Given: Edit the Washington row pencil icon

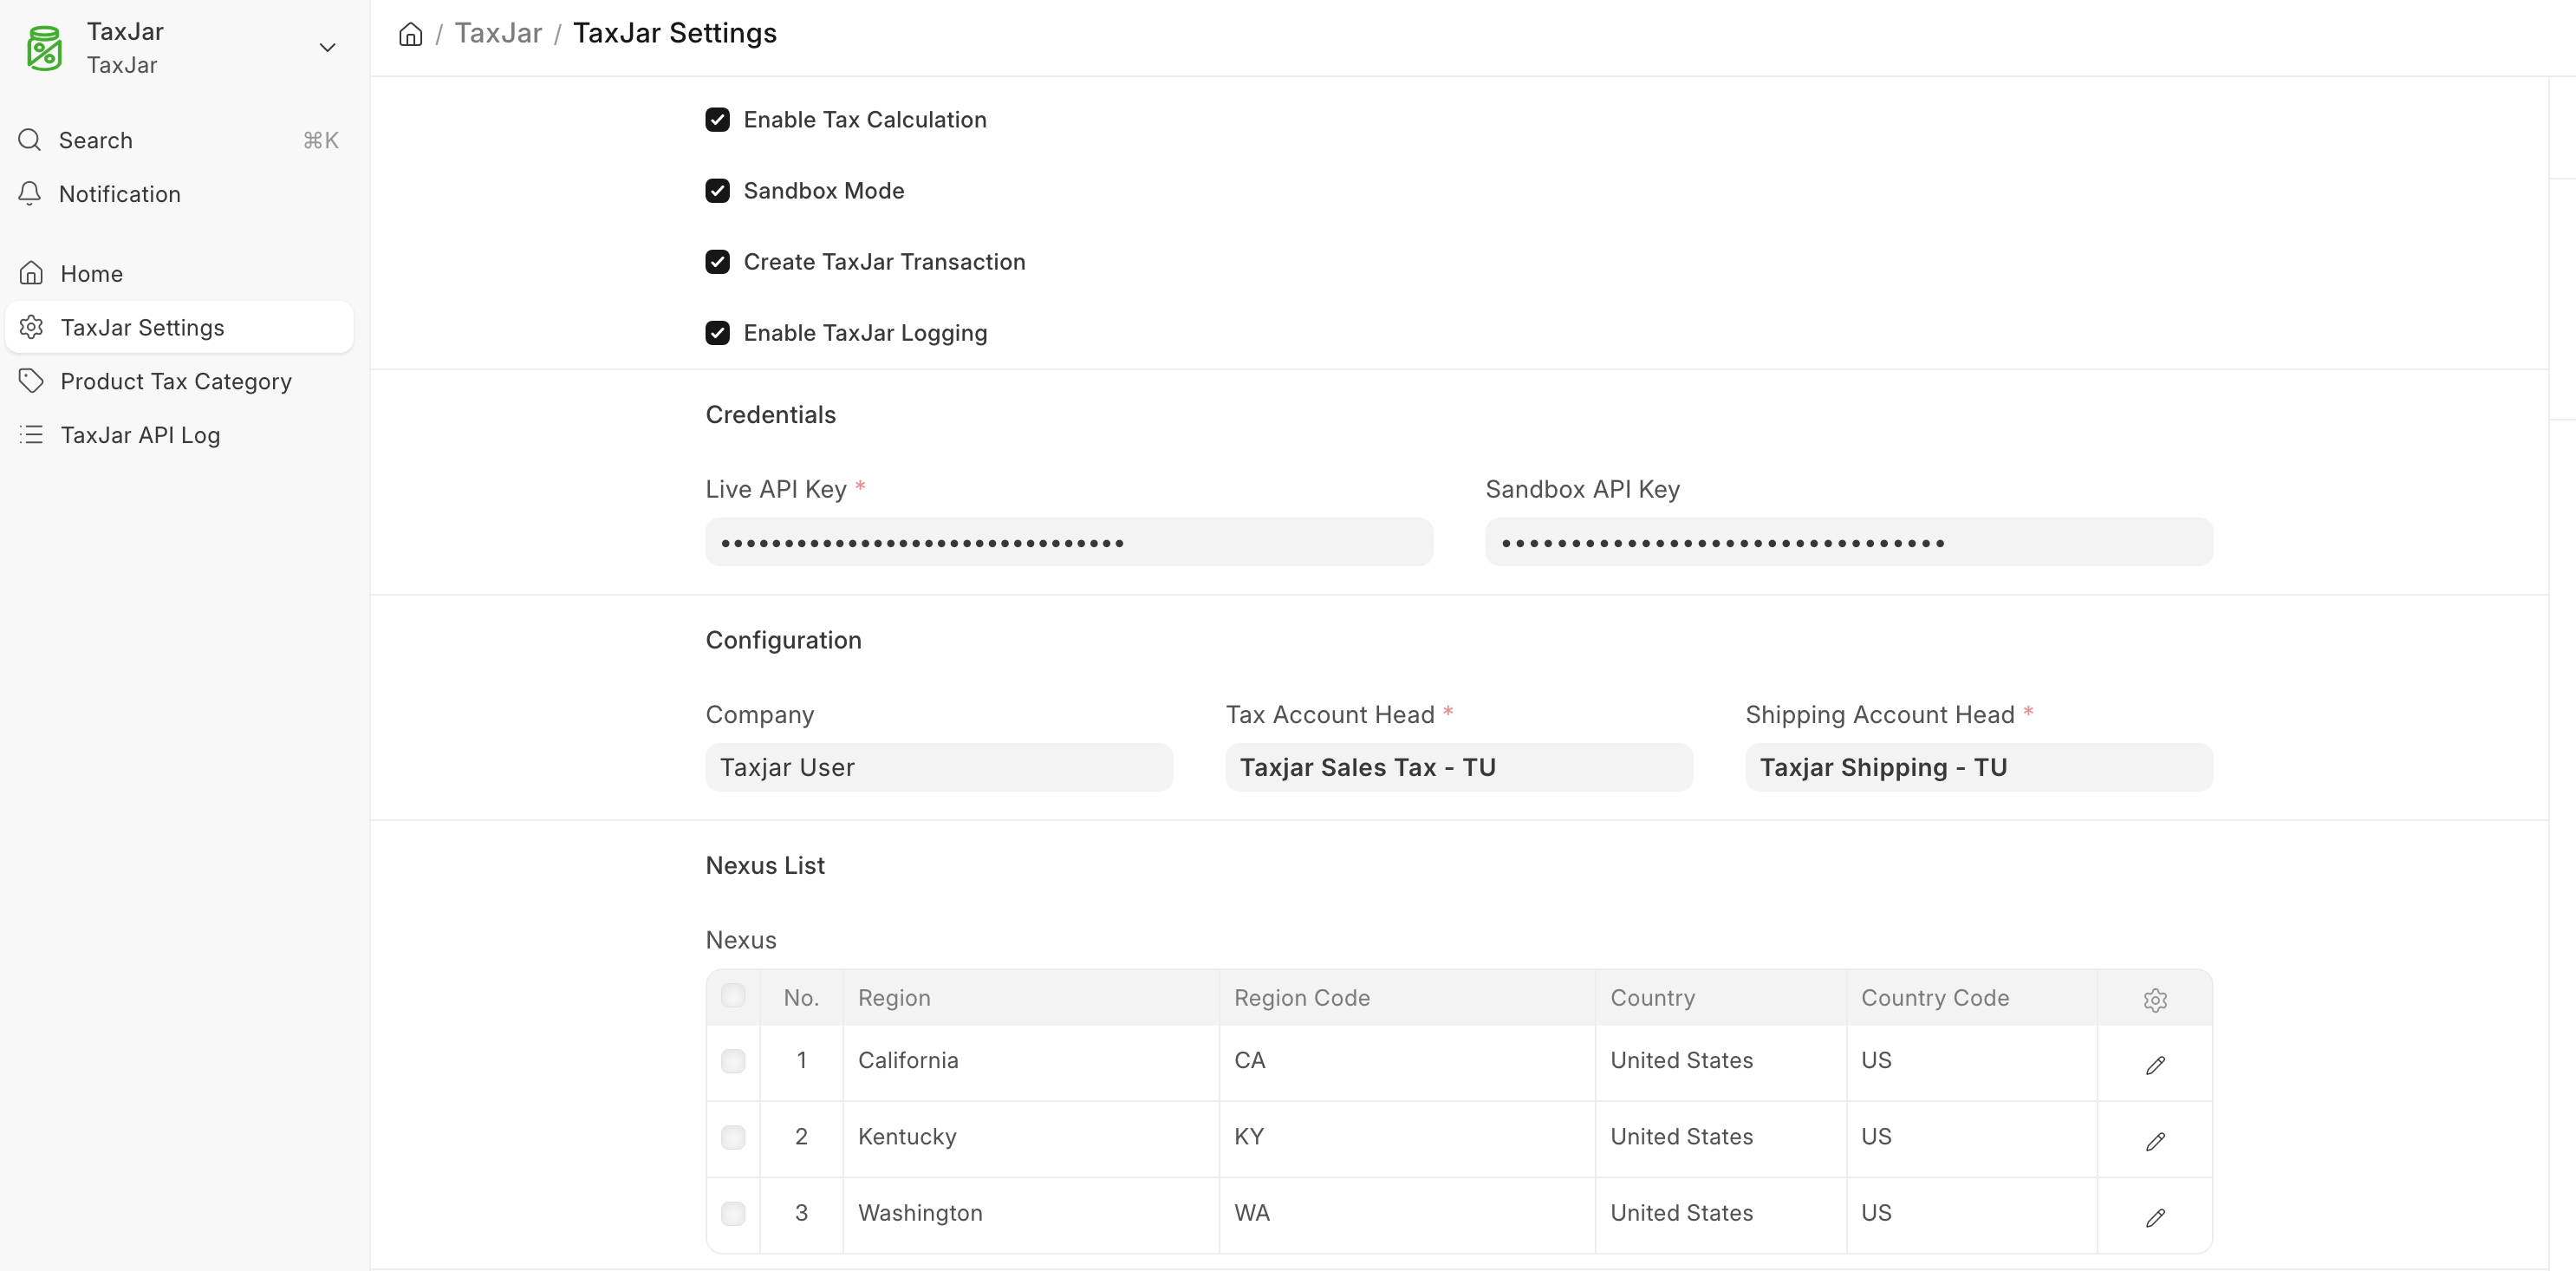Looking at the screenshot, I should [2155, 1218].
